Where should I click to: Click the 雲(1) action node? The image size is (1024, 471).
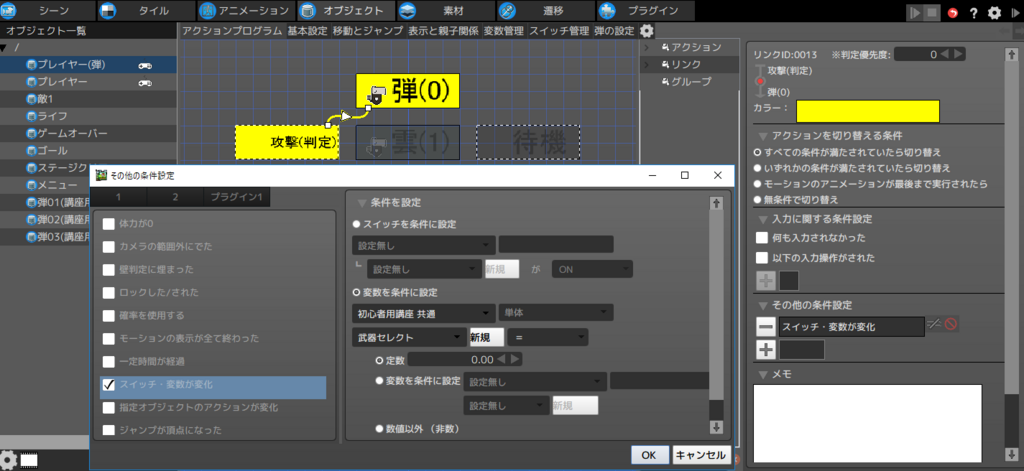pyautogui.click(x=408, y=142)
